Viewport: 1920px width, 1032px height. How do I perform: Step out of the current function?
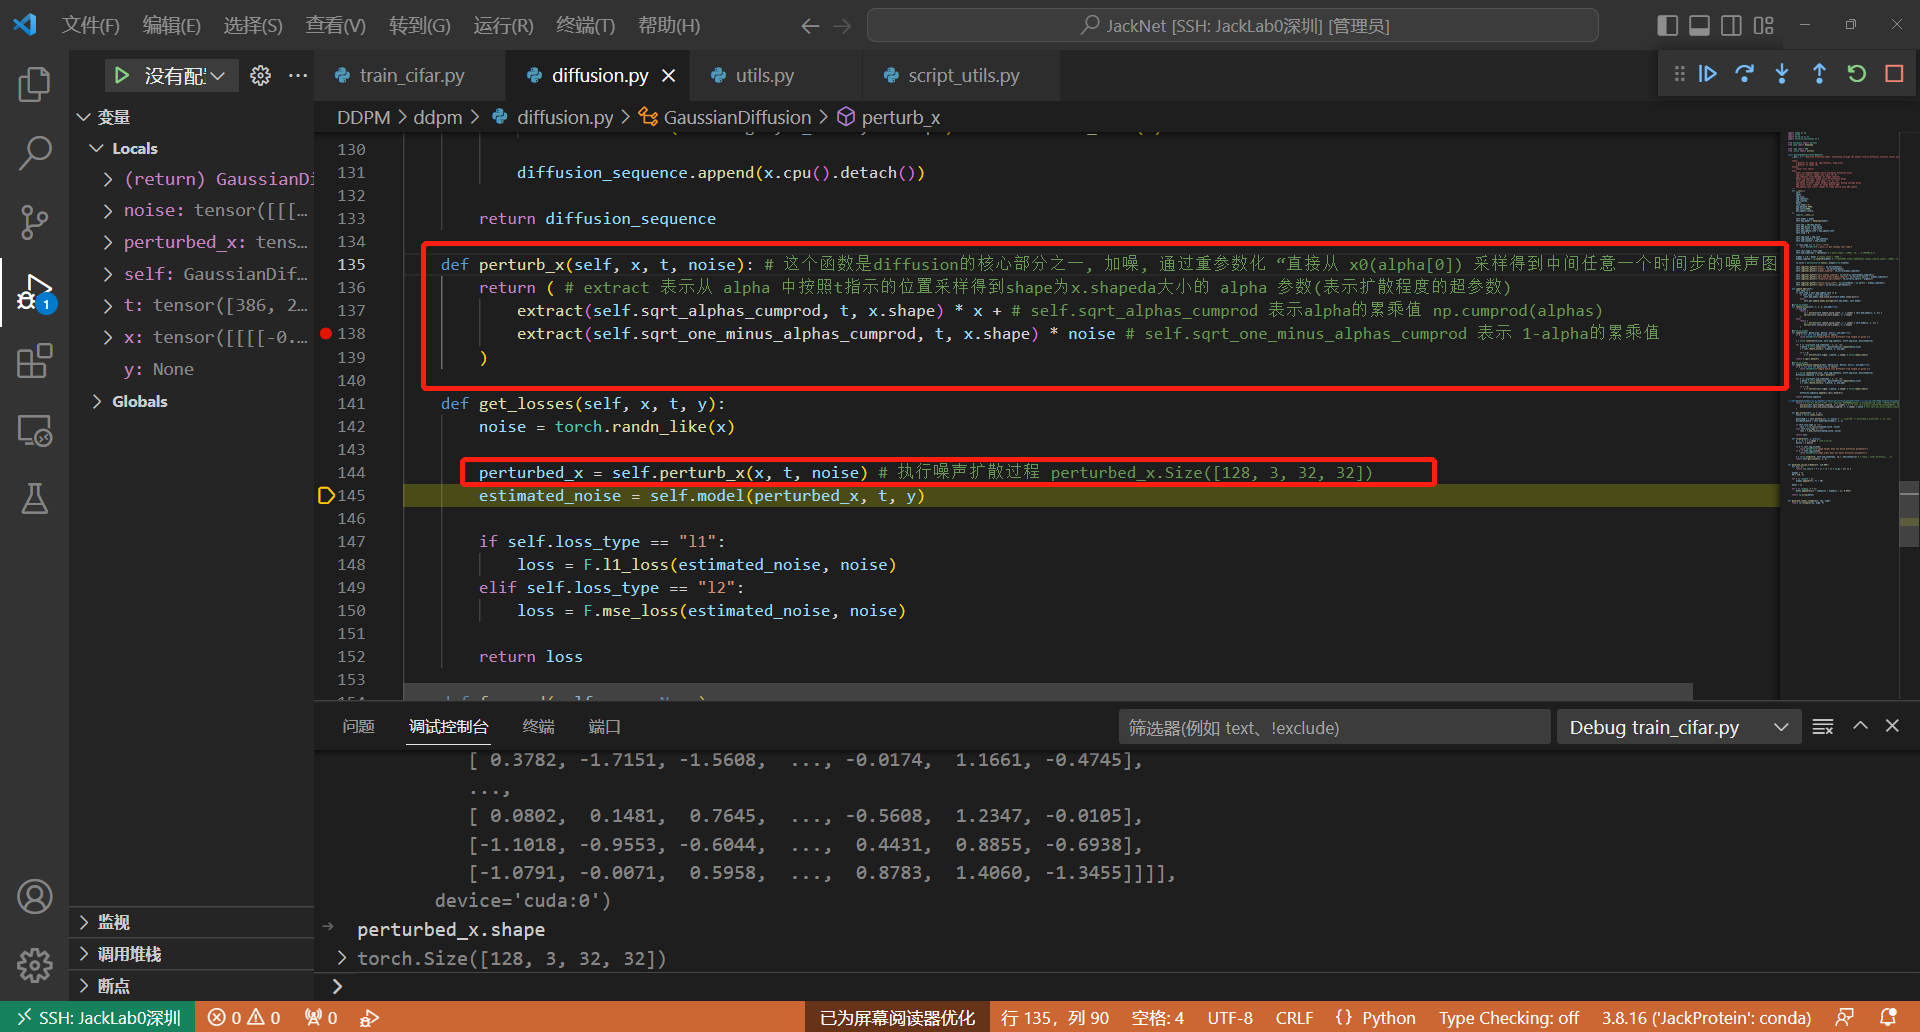tap(1819, 74)
